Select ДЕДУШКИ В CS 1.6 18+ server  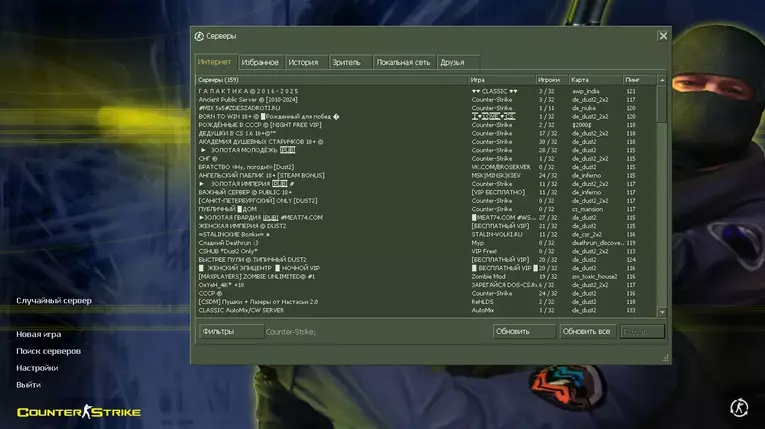426,133
